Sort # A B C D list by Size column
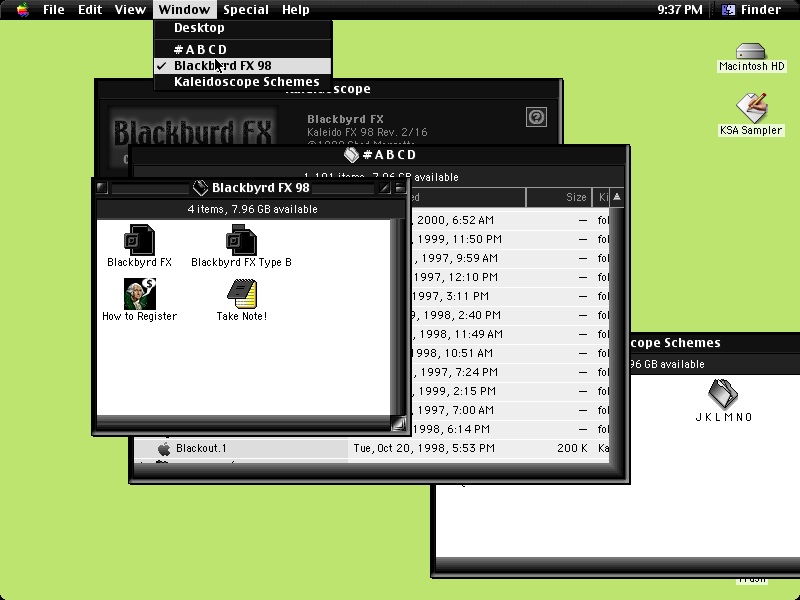This screenshot has height=600, width=800. point(559,197)
